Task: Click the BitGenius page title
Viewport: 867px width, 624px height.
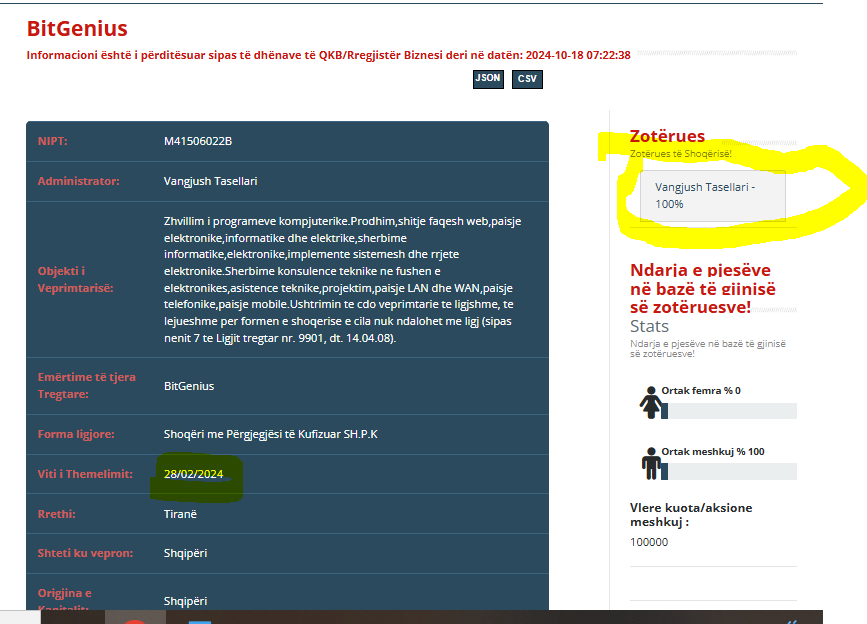Action: (77, 29)
